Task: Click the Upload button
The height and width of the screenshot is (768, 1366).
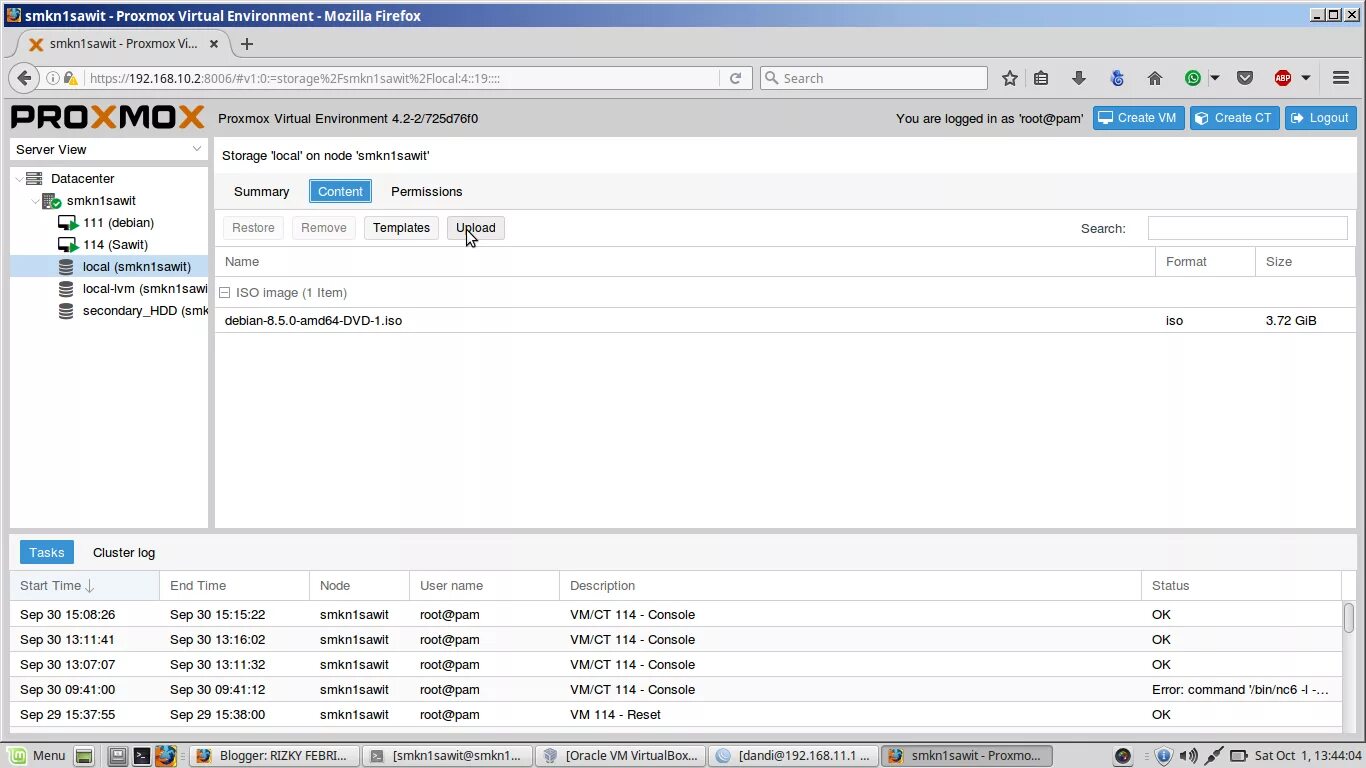Action: 476,227
